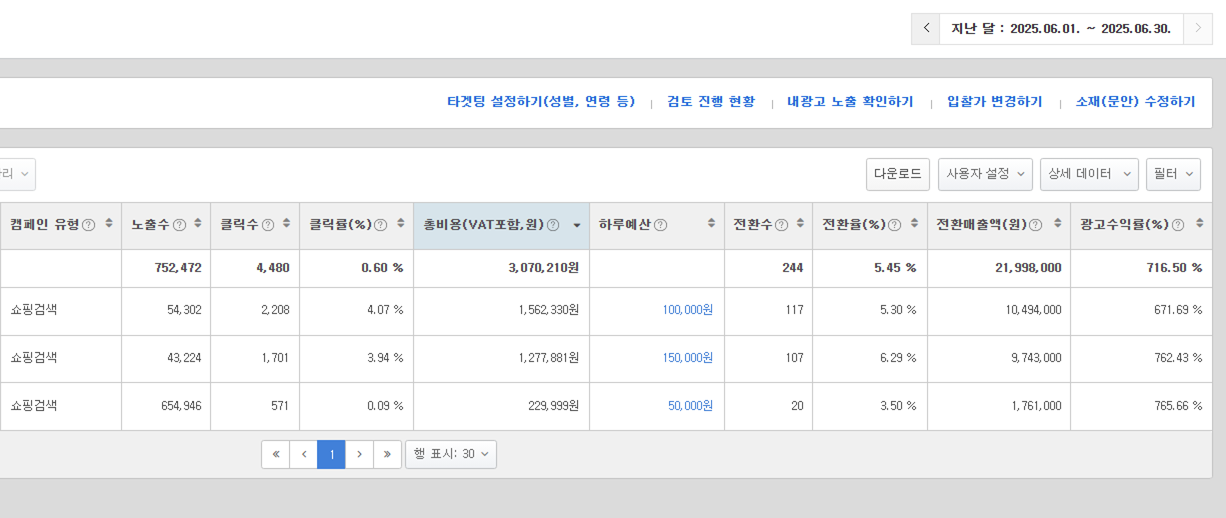Edit the 100,000원 daily budget
The height and width of the screenshot is (518, 1226).
(x=687, y=310)
